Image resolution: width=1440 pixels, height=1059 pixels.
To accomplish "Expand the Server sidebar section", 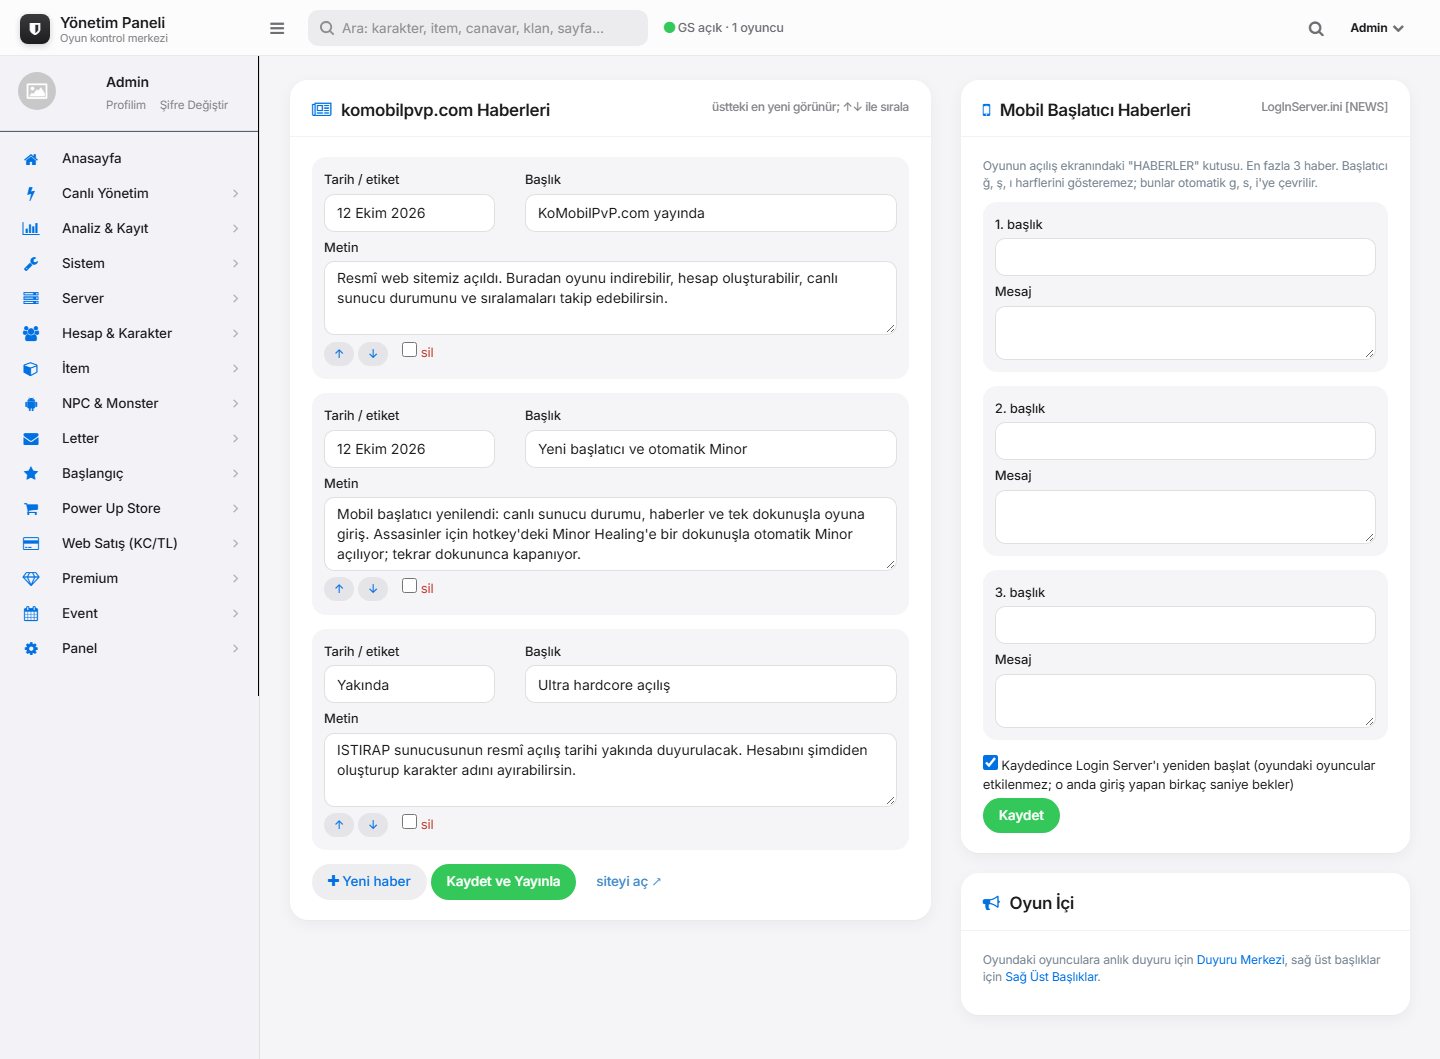I will coord(130,299).
